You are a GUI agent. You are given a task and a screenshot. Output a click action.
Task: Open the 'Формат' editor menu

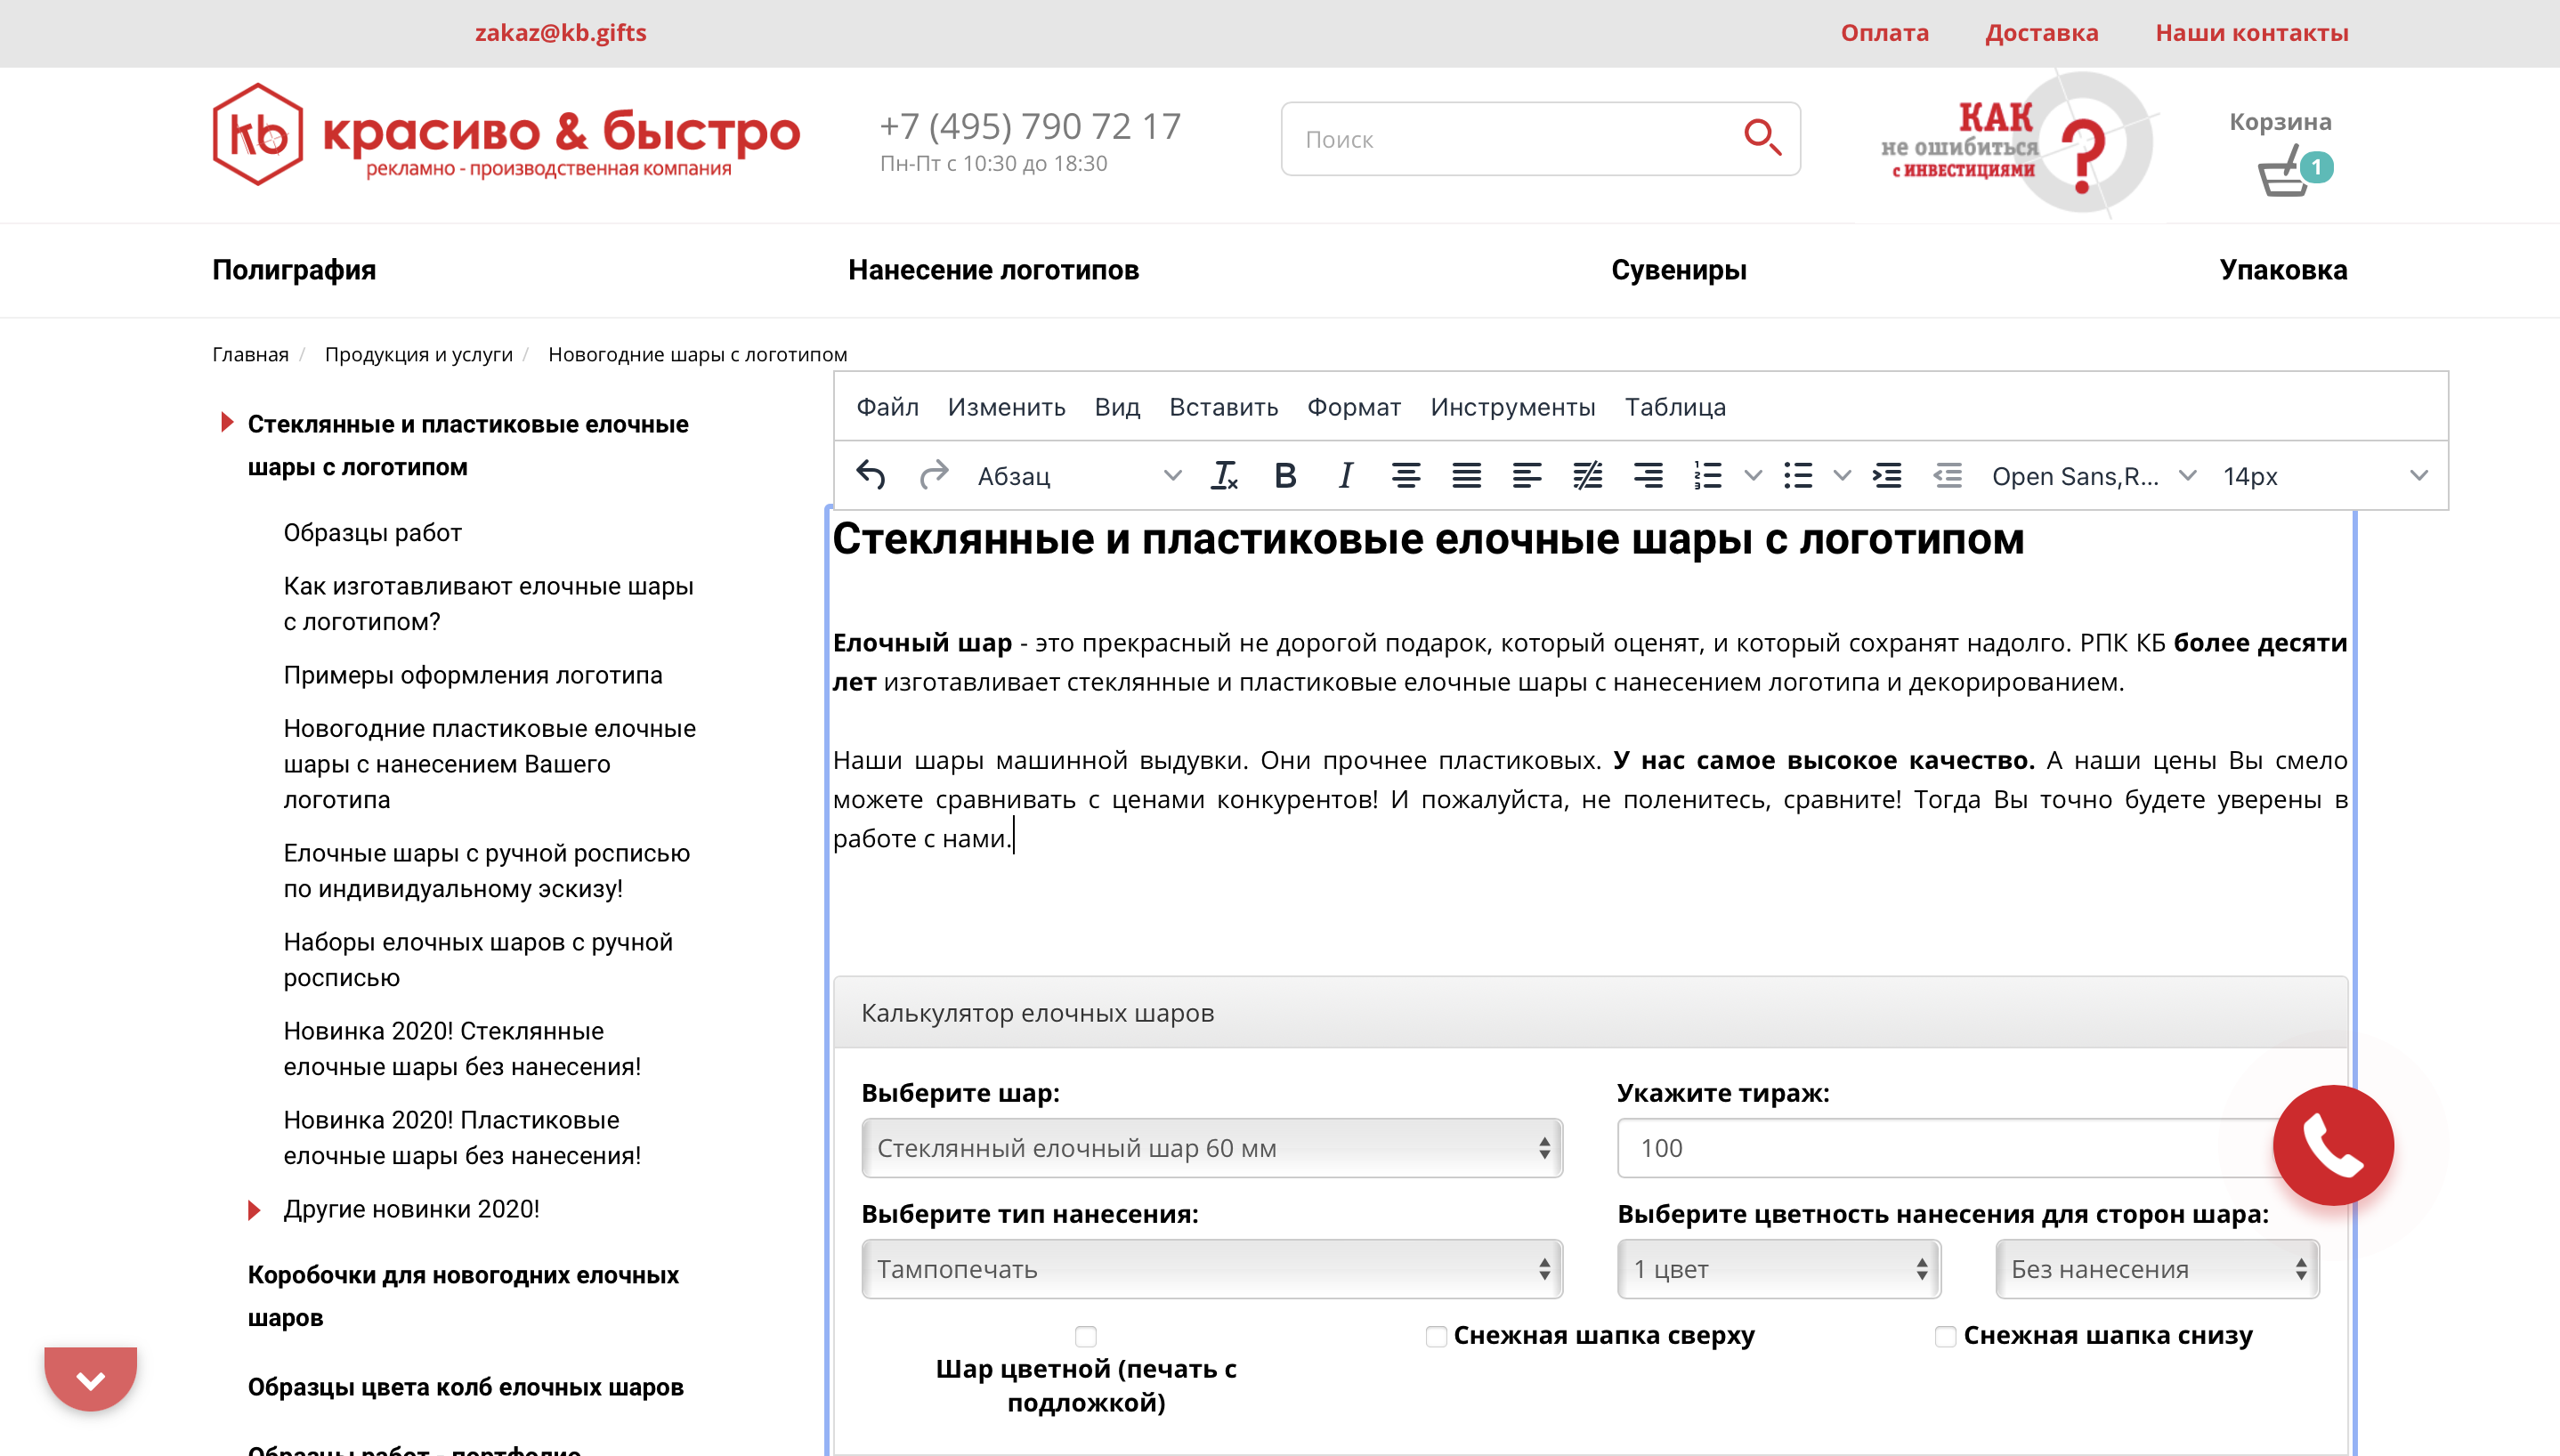pos(1353,407)
